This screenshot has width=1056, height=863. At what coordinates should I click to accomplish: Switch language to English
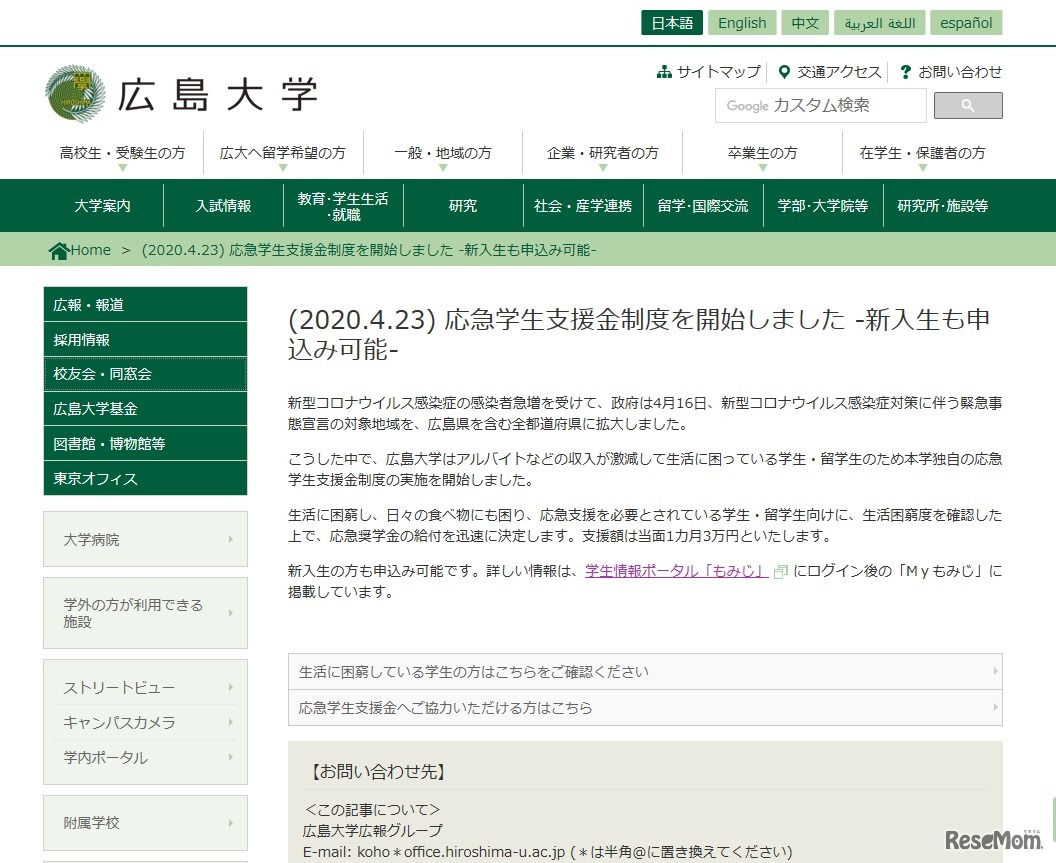point(741,22)
